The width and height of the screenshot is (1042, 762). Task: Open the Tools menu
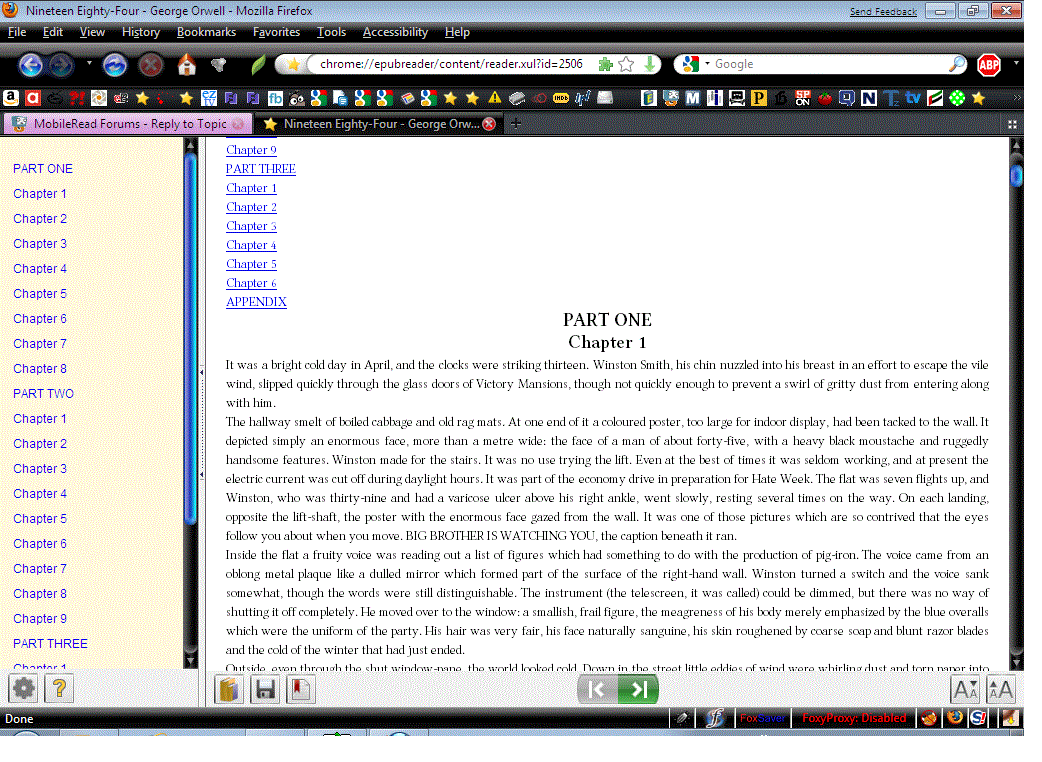331,32
